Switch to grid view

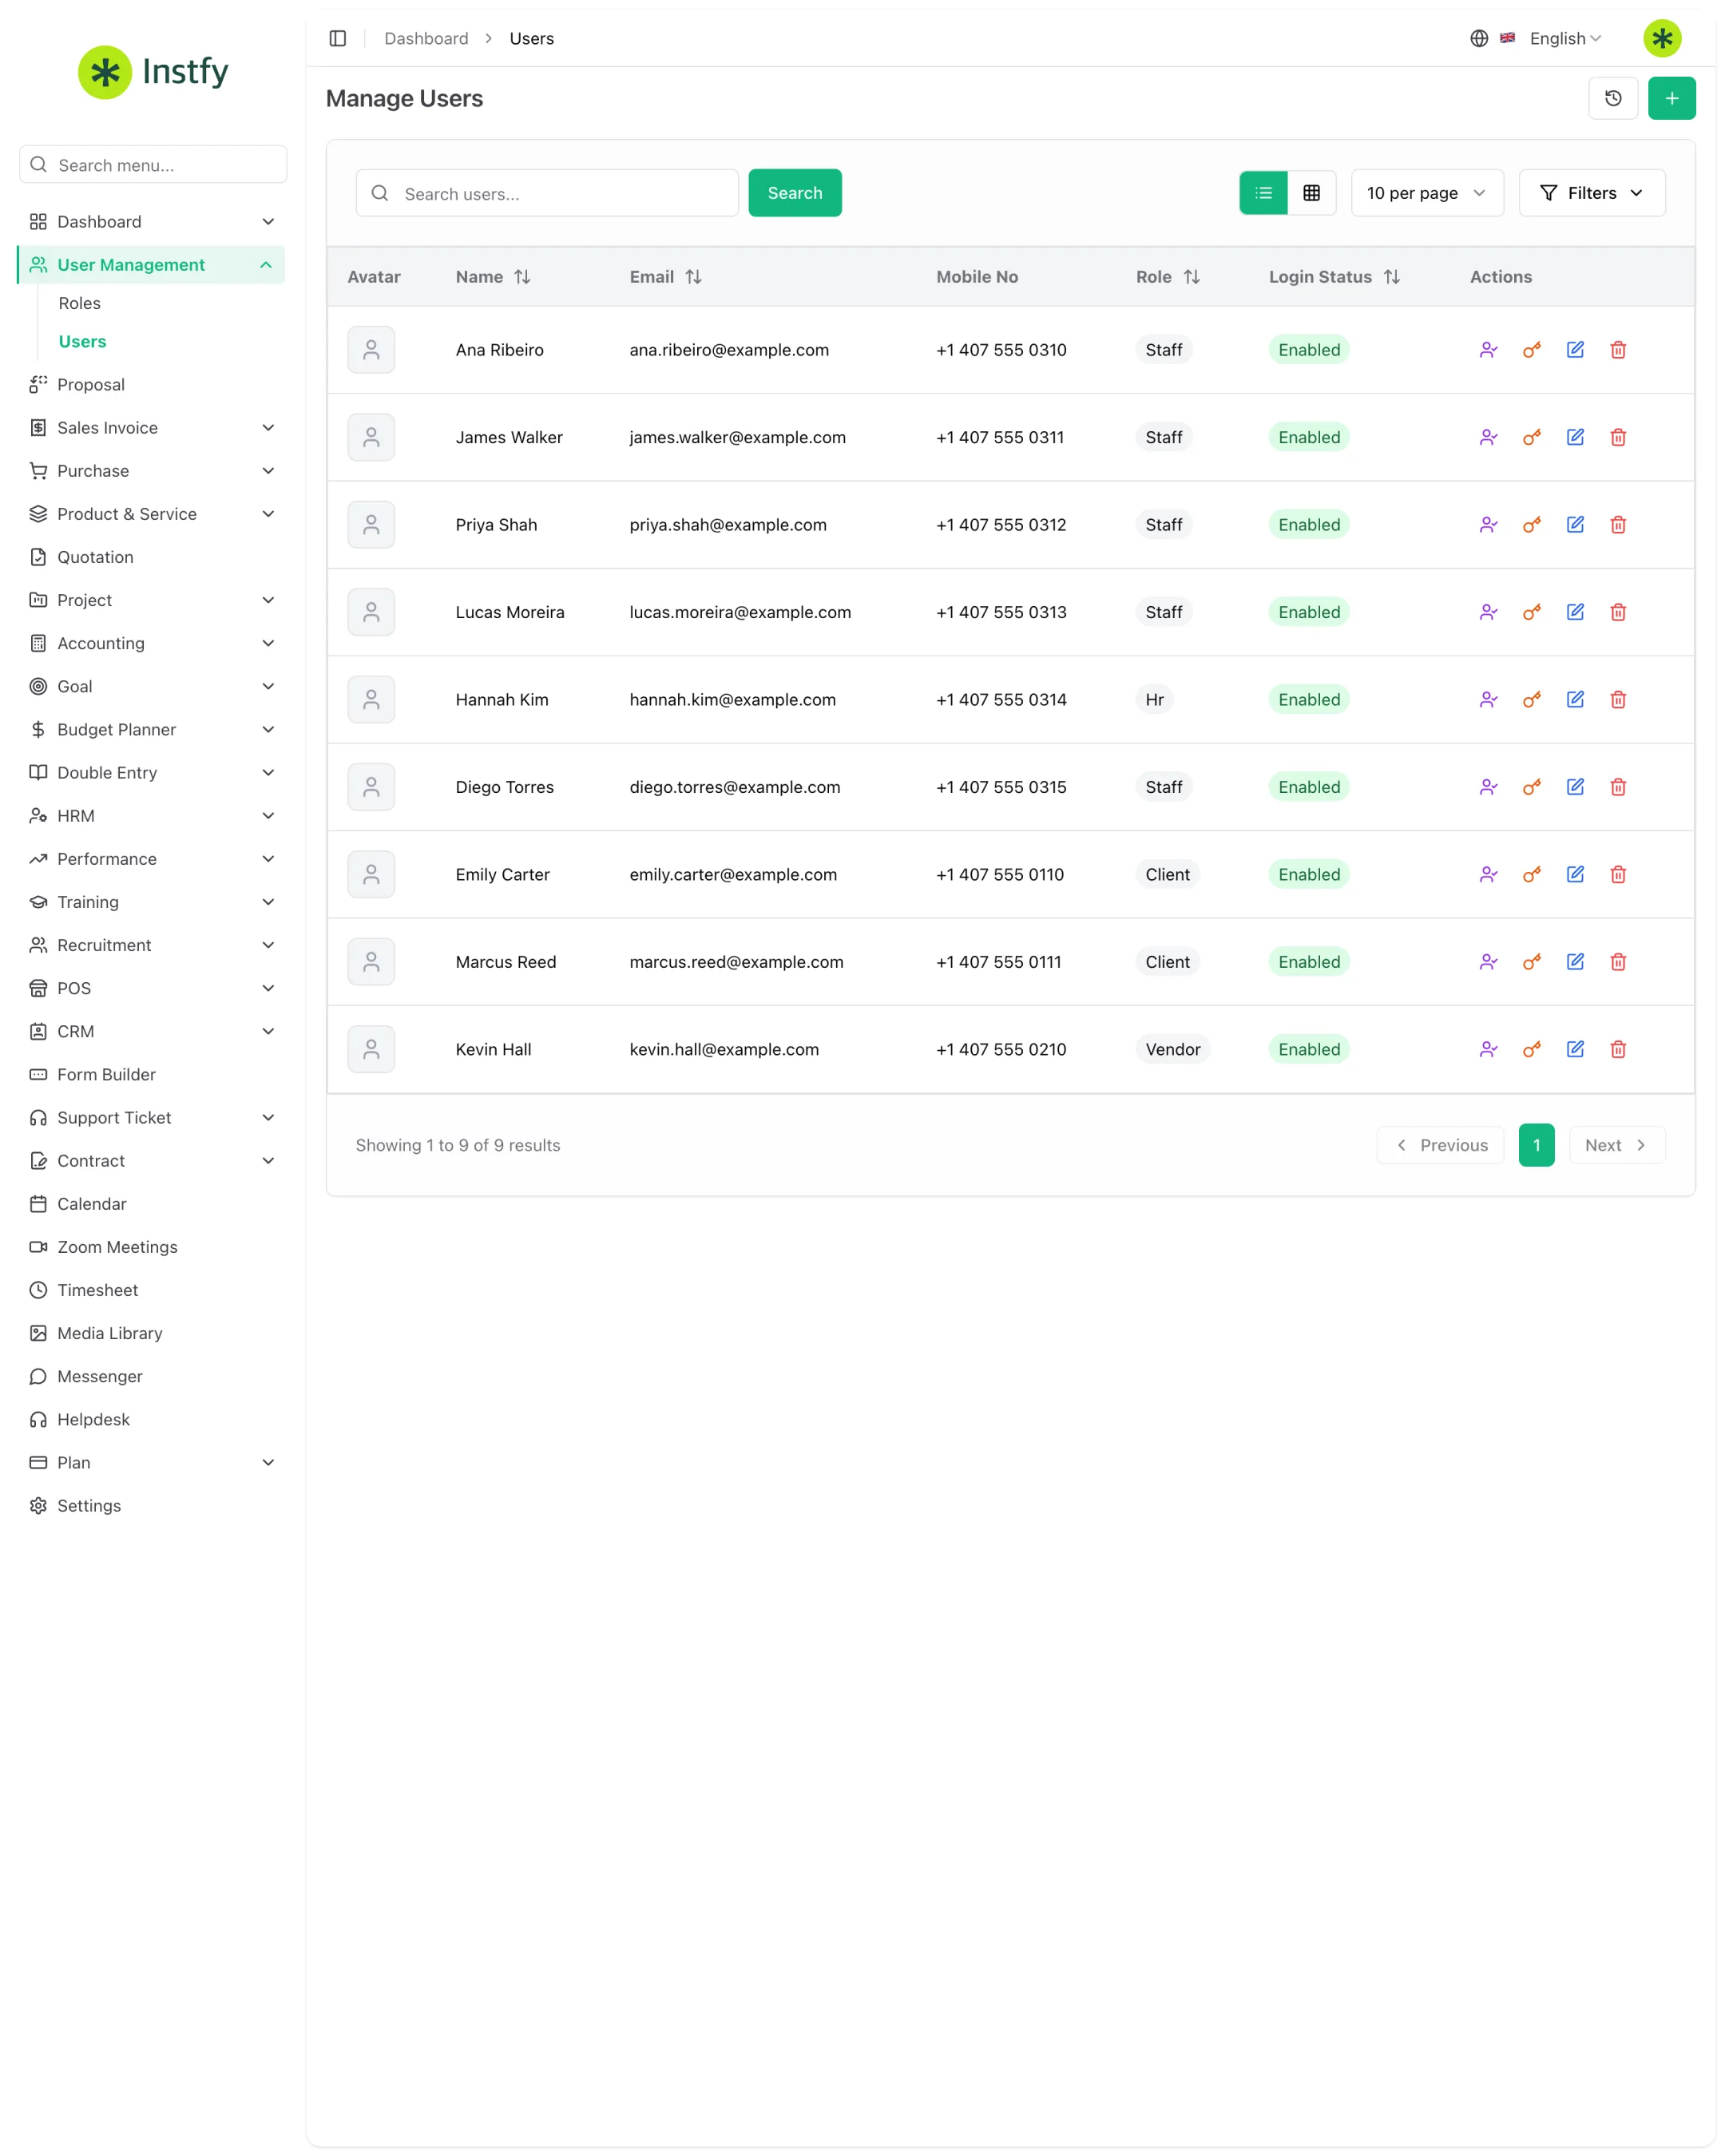click(x=1311, y=193)
